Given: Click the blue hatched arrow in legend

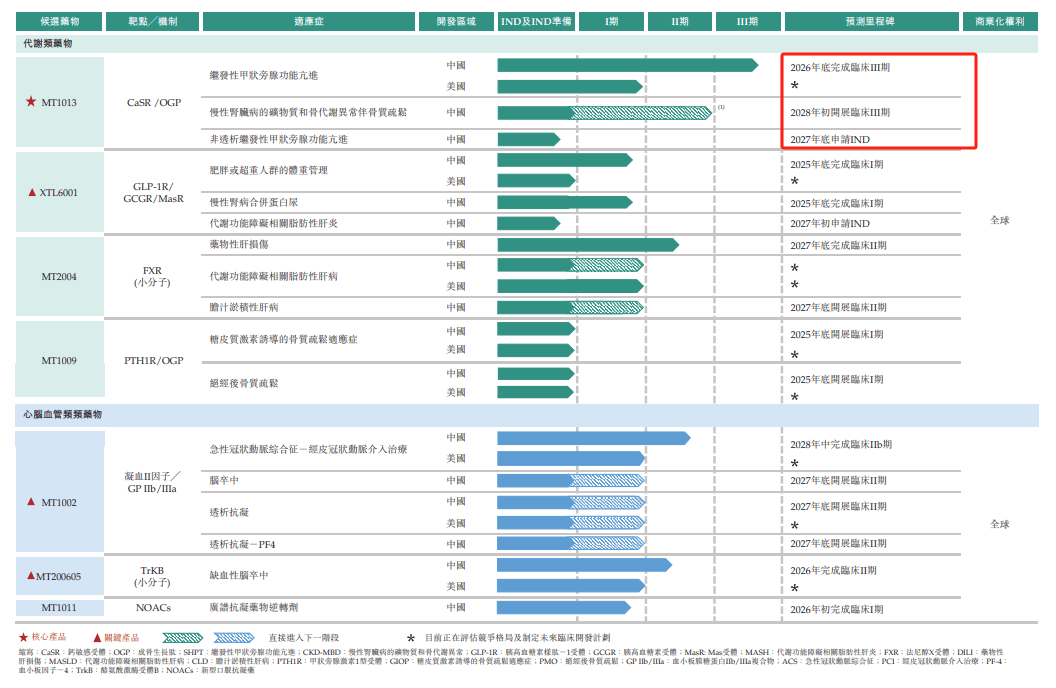Looking at the screenshot, I should click(236, 637).
